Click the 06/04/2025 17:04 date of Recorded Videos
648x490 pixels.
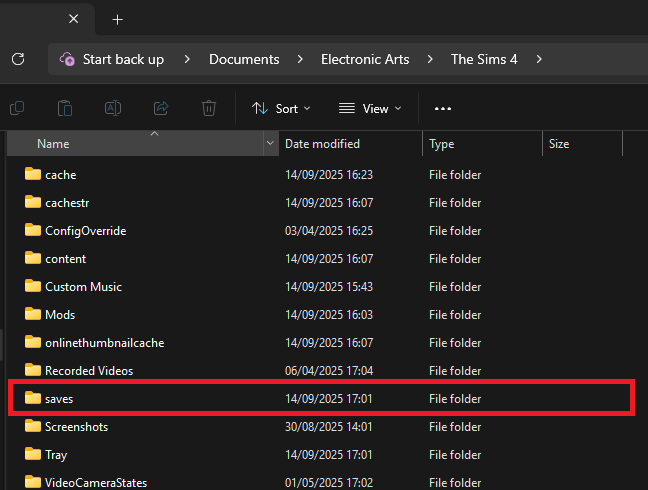(x=329, y=371)
